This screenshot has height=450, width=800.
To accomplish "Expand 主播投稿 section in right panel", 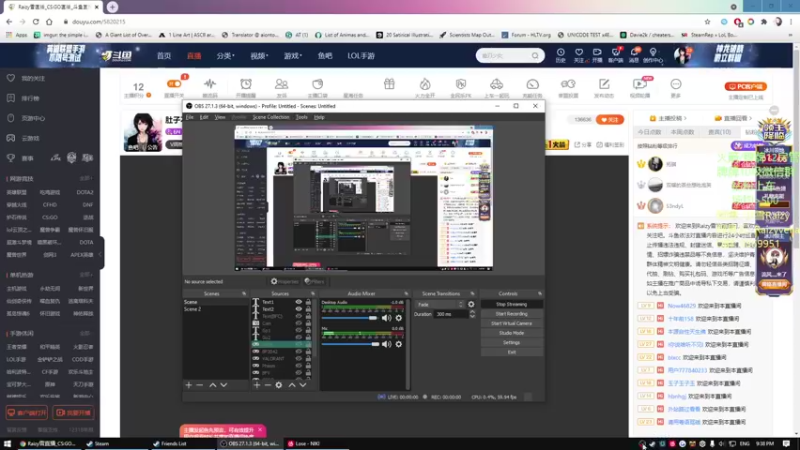I will 668,118.
